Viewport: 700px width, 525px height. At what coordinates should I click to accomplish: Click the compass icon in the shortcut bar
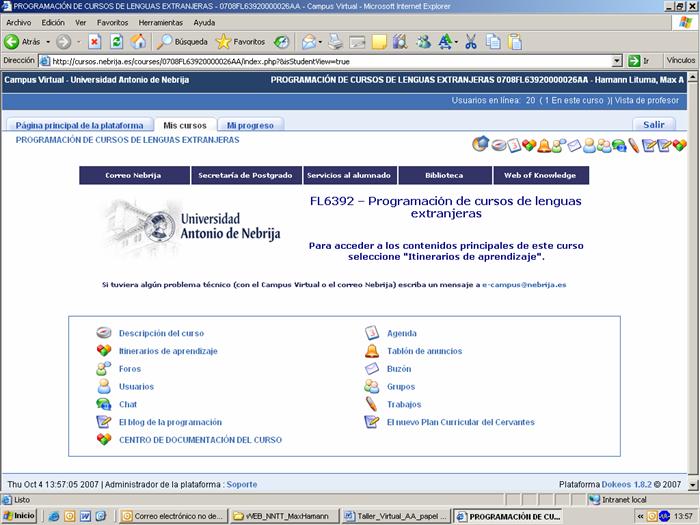coord(498,145)
